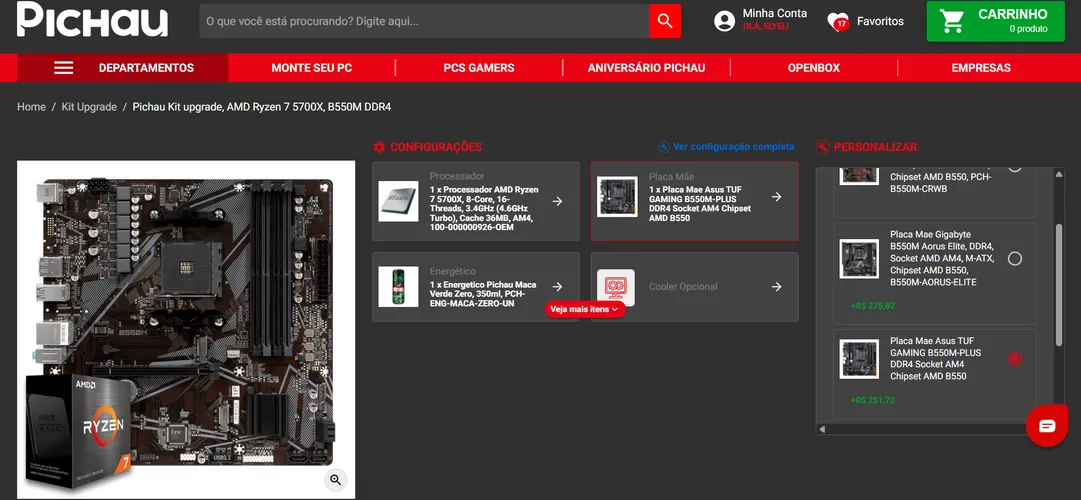Click the Asus TUF thumbnail in Personalizar list
Image resolution: width=1081 pixels, height=500 pixels.
[859, 359]
